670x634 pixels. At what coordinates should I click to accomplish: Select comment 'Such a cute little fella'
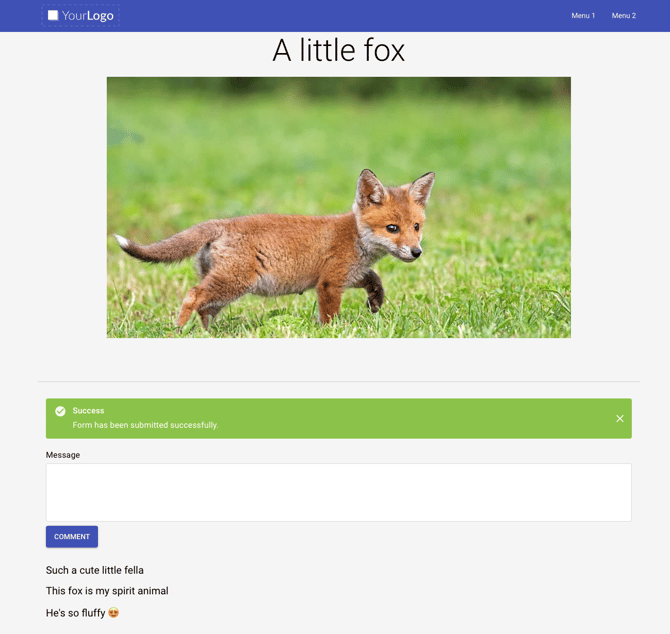[95, 570]
